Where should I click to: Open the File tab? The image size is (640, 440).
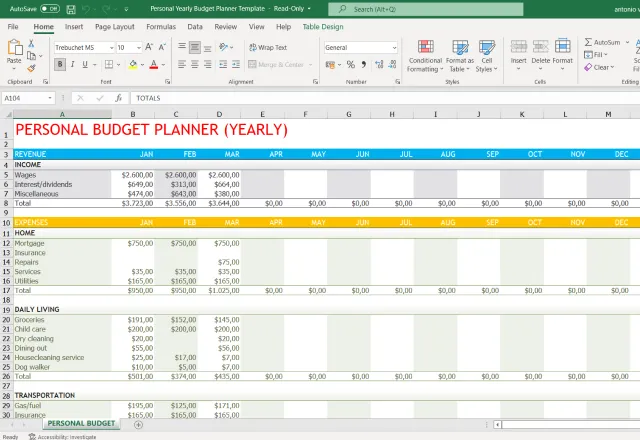13,27
